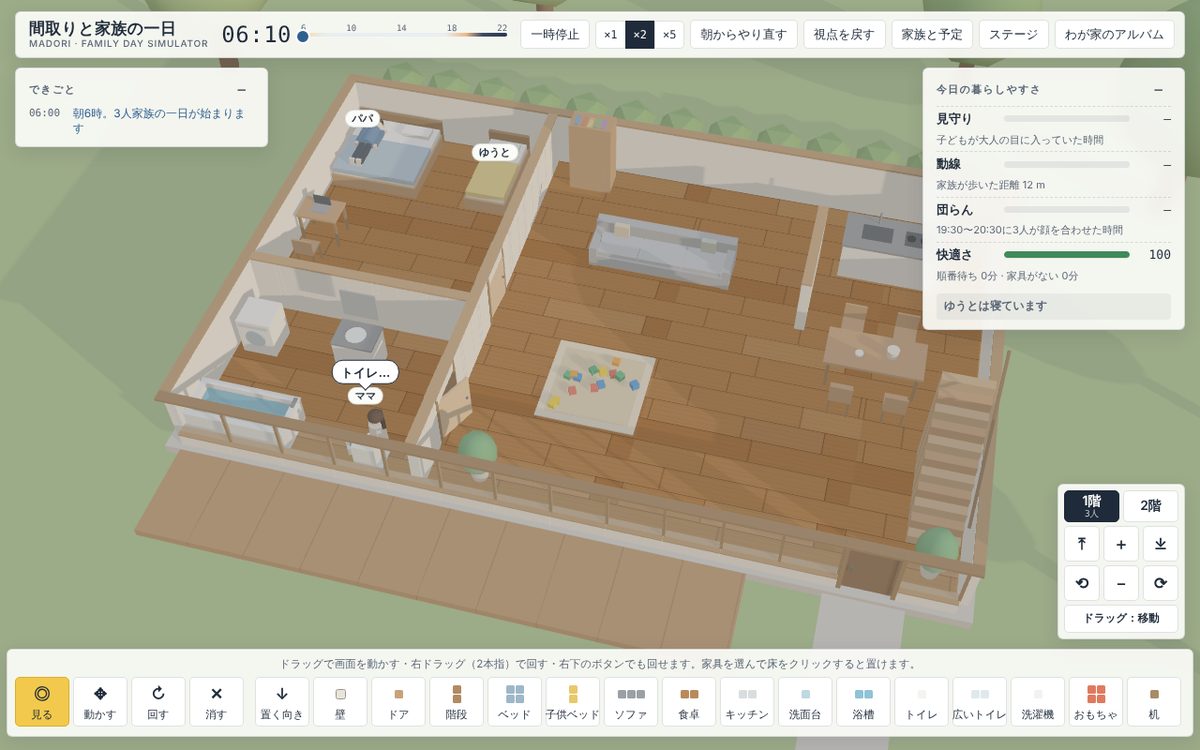Set simulation speed to ×1
The width and height of the screenshot is (1200, 750).
coord(610,34)
